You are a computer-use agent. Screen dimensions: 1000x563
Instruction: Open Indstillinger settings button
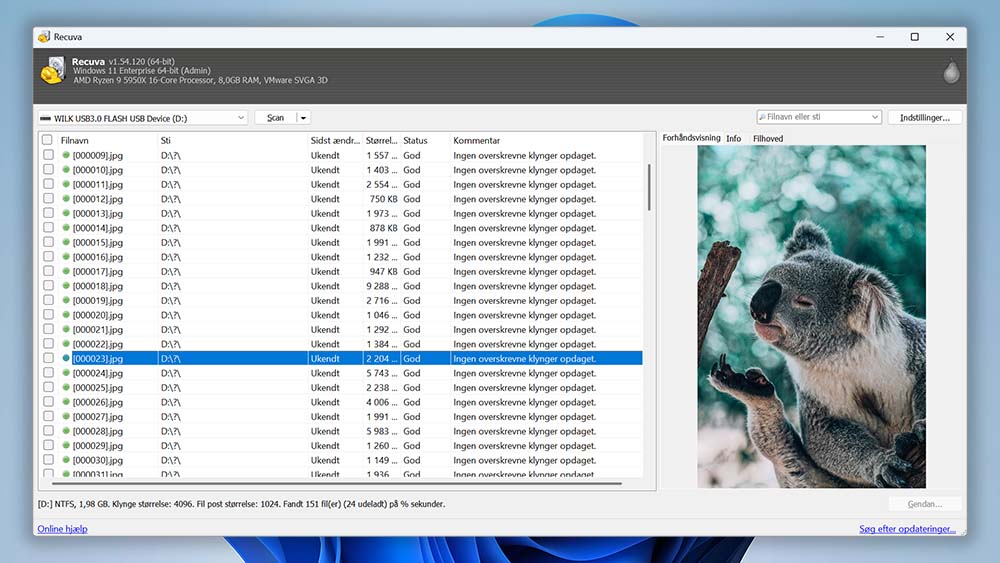(925, 118)
